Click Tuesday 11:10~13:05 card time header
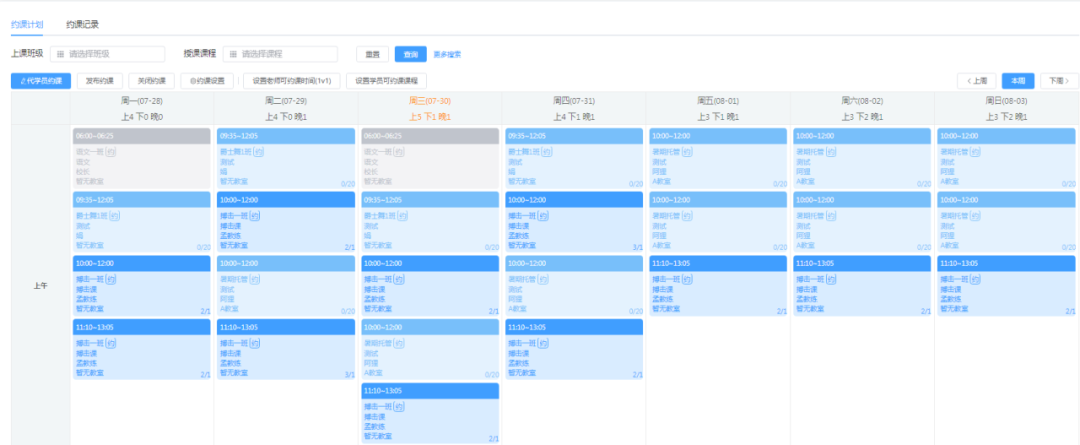 coord(286,327)
